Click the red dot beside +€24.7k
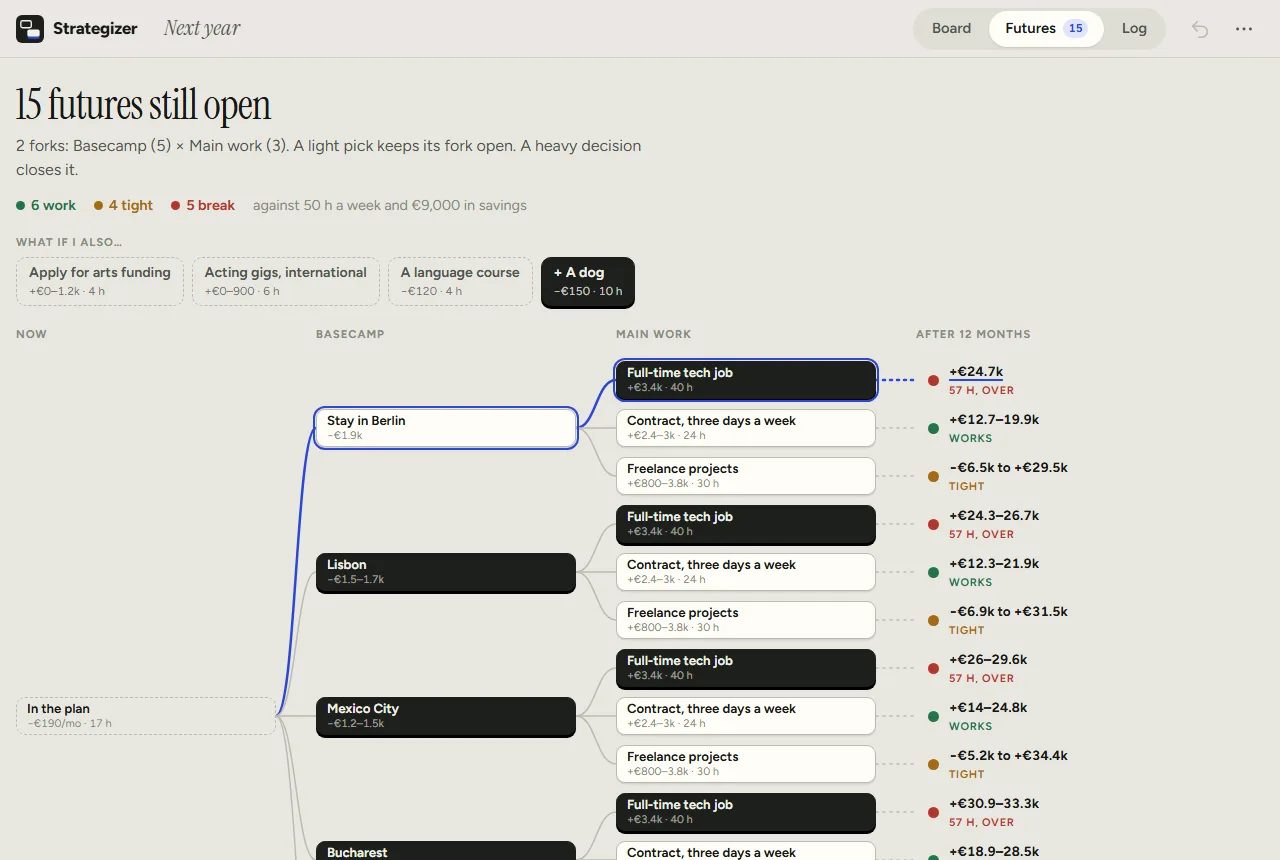Screen dimensions: 1280x860 click(933, 380)
